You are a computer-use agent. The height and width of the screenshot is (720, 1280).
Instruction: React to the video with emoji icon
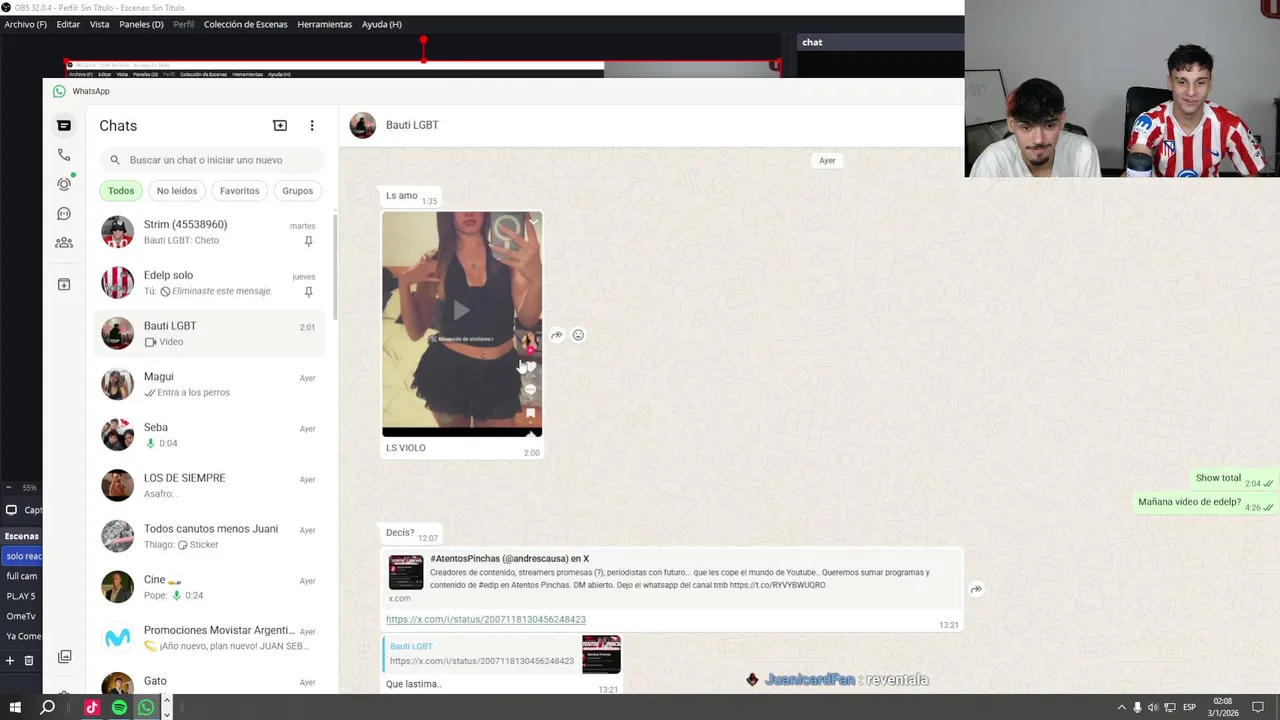(578, 335)
